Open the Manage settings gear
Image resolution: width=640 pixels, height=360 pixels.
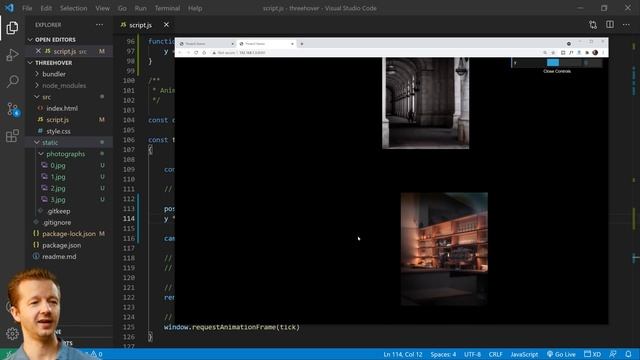(x=12, y=334)
